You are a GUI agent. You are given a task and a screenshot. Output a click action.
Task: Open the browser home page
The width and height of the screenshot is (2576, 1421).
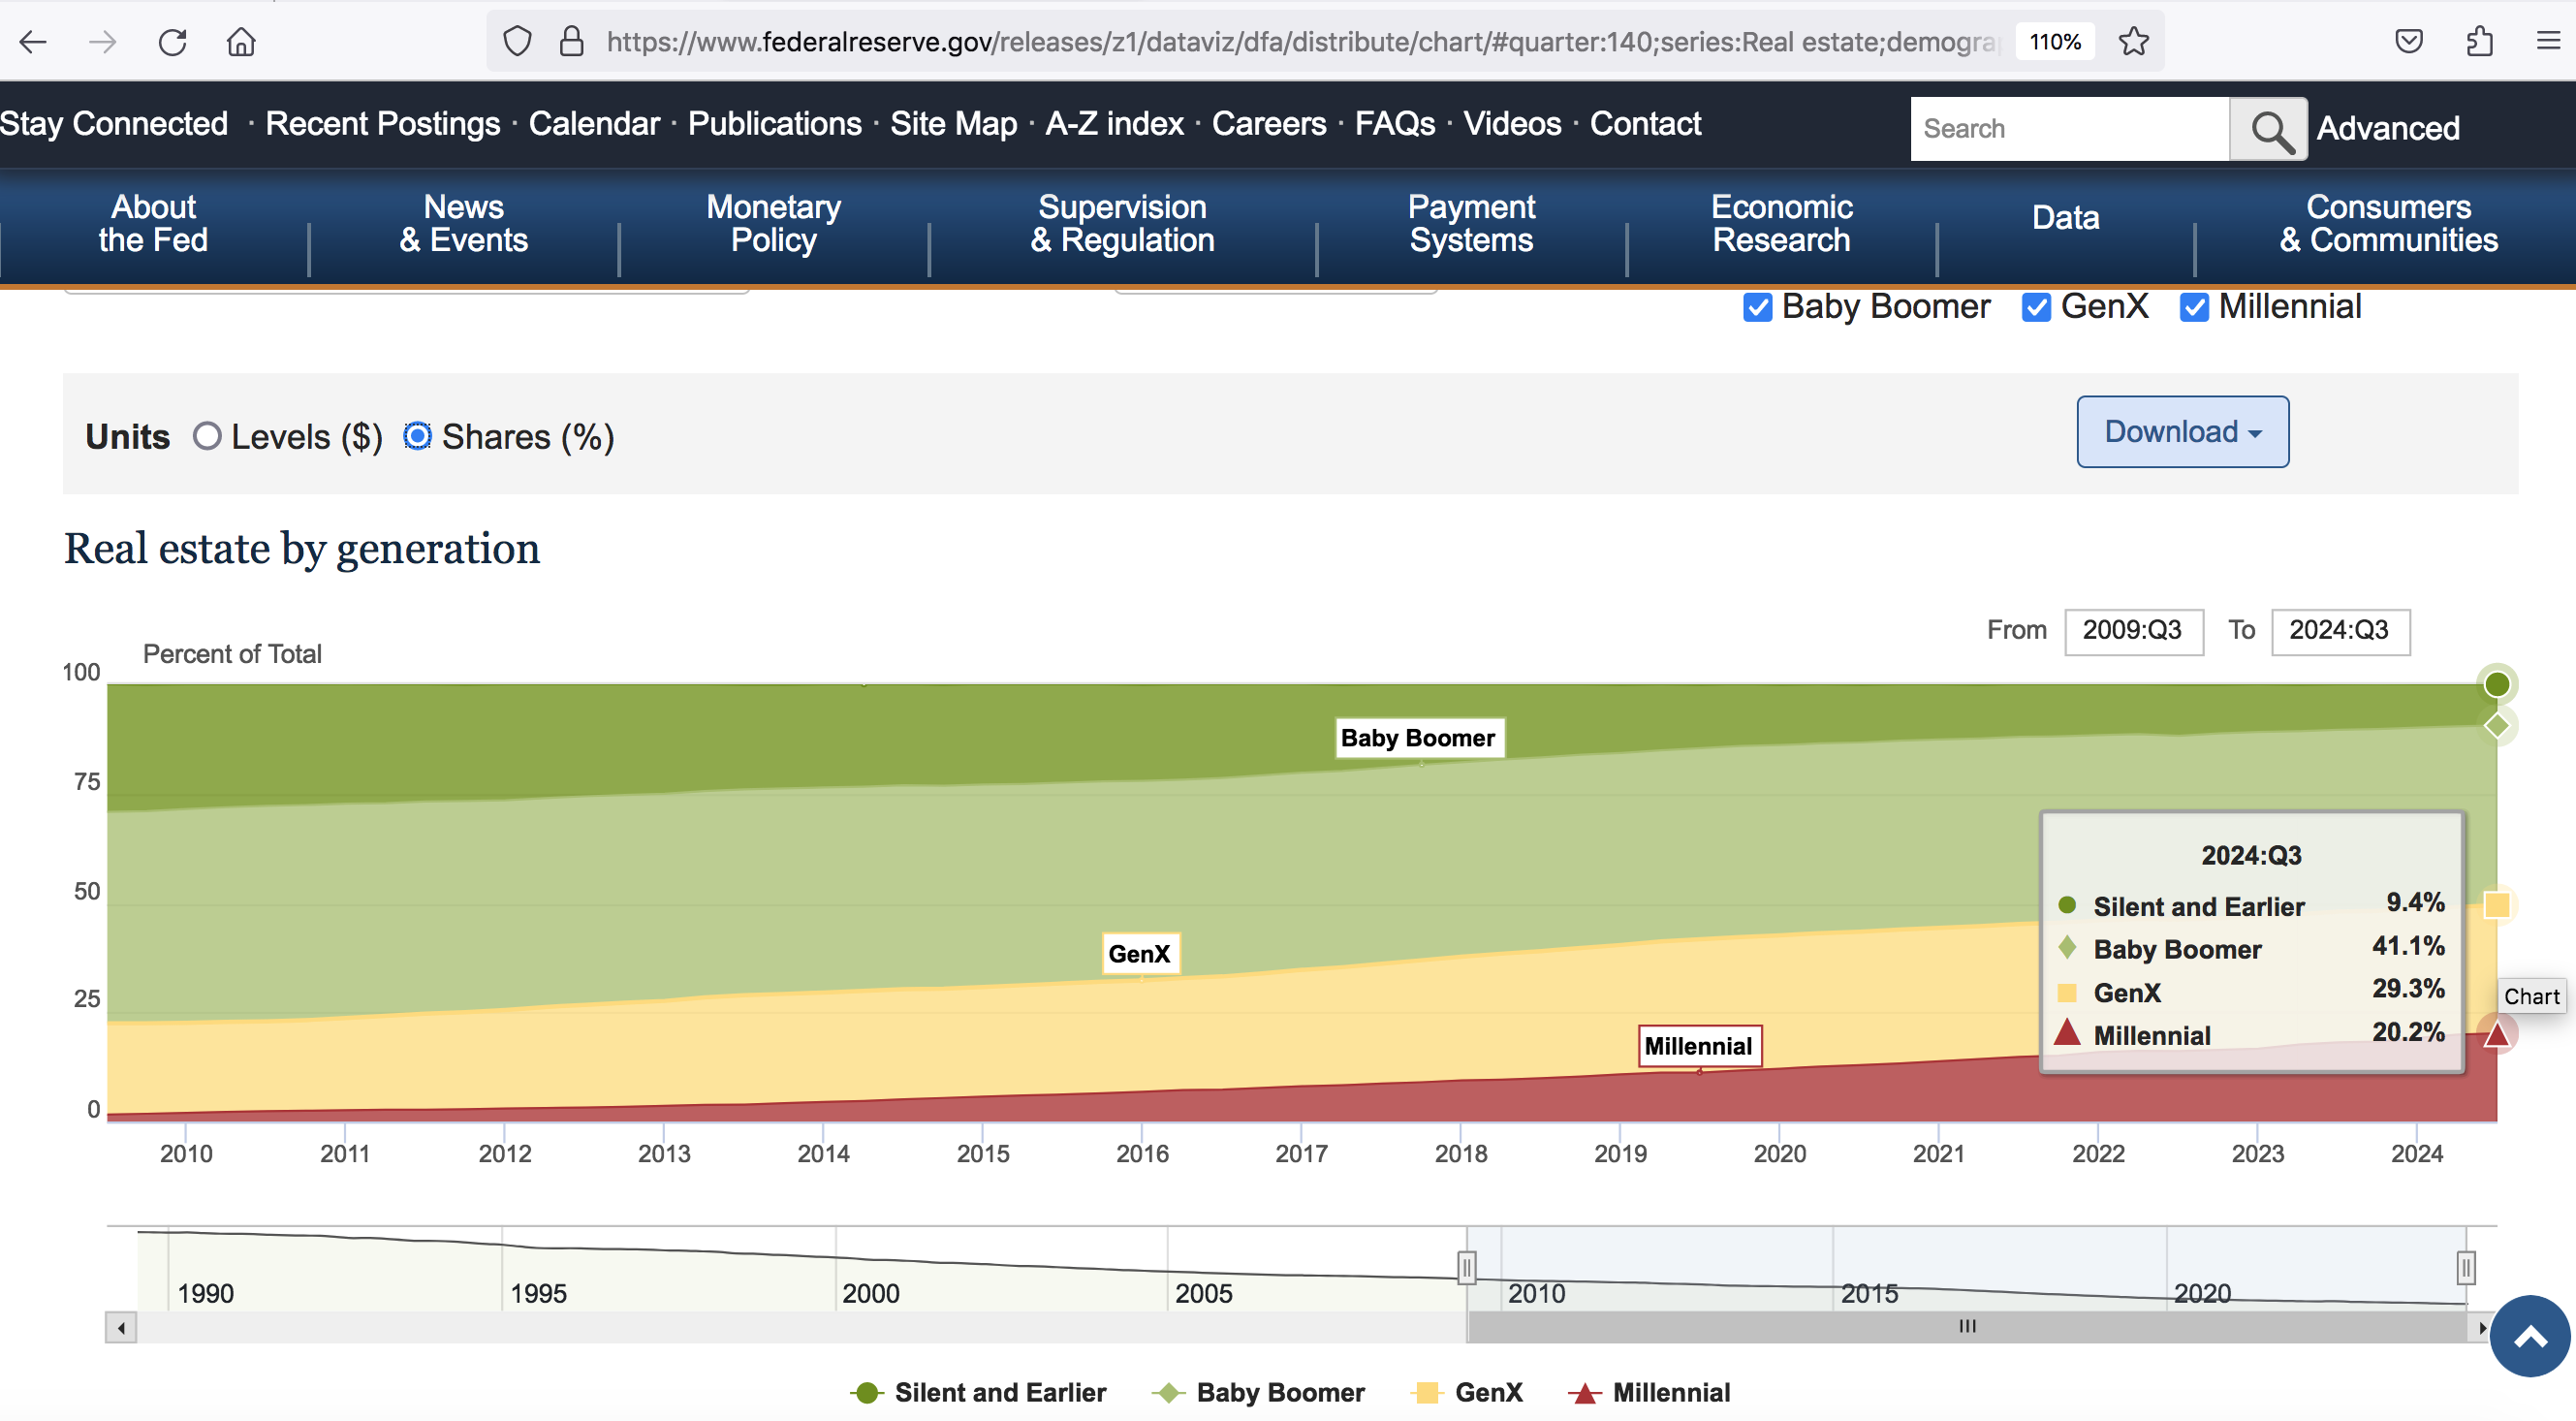click(241, 41)
